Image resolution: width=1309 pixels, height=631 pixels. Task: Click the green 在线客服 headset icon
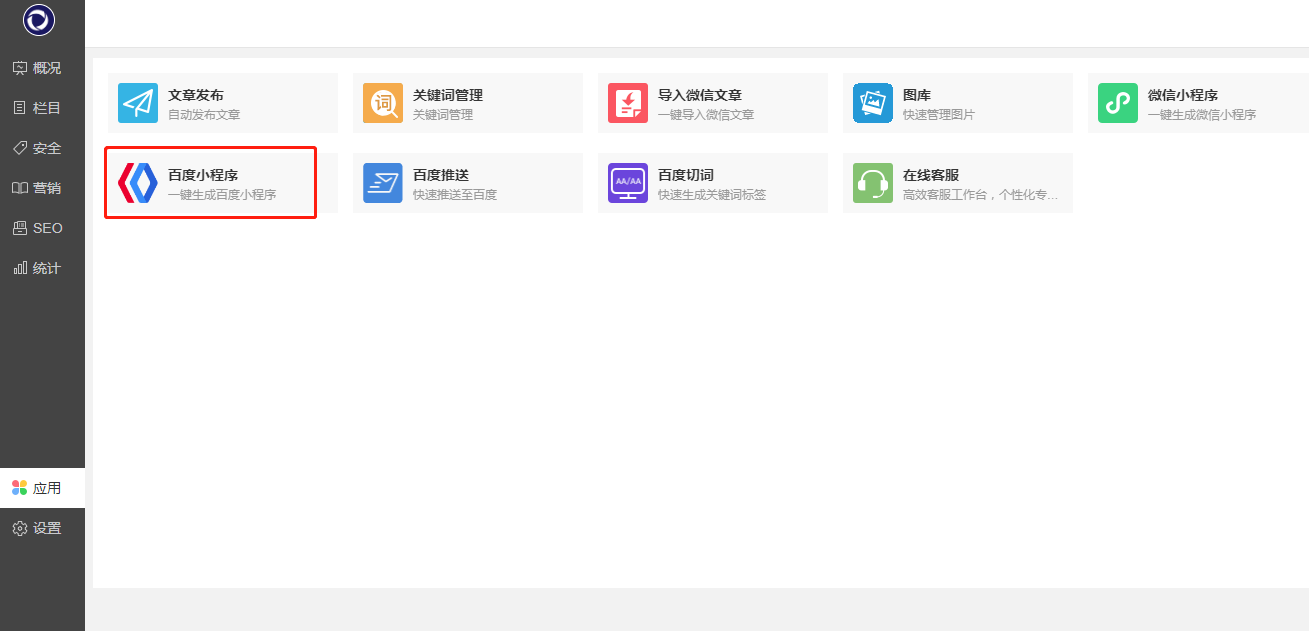[873, 183]
